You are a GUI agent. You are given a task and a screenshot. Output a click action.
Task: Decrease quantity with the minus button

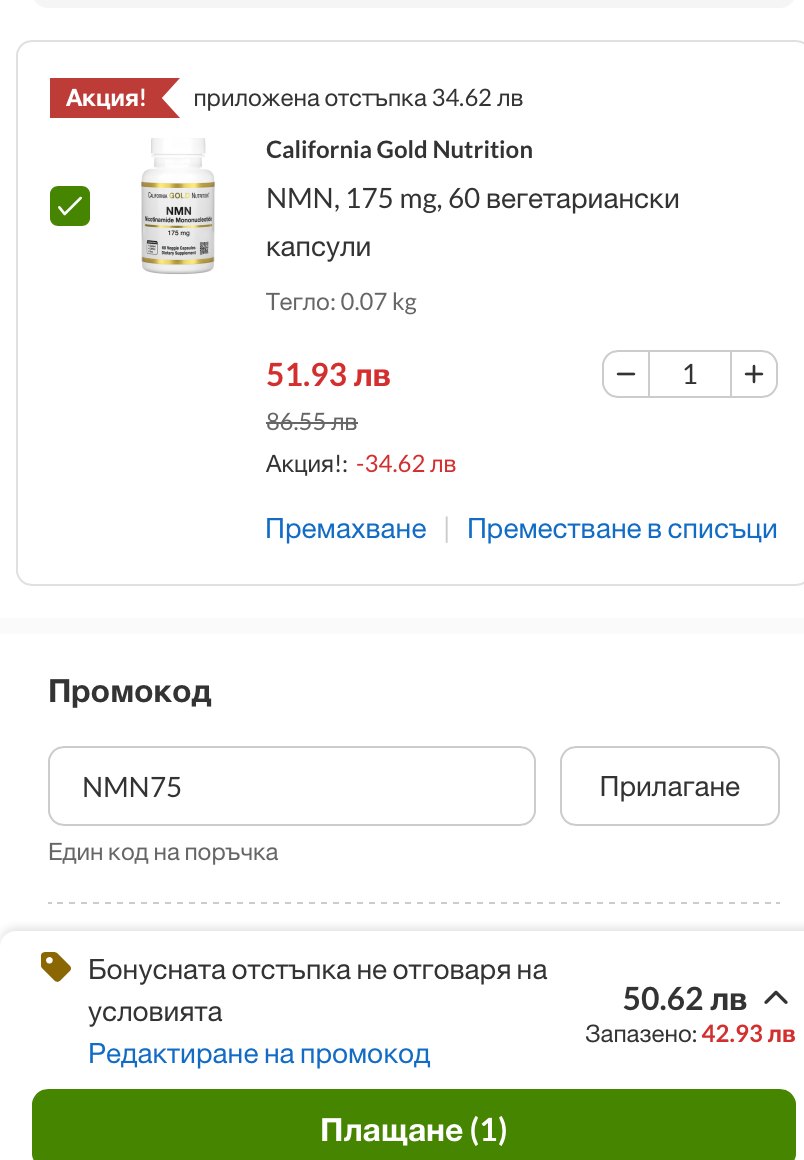click(626, 374)
